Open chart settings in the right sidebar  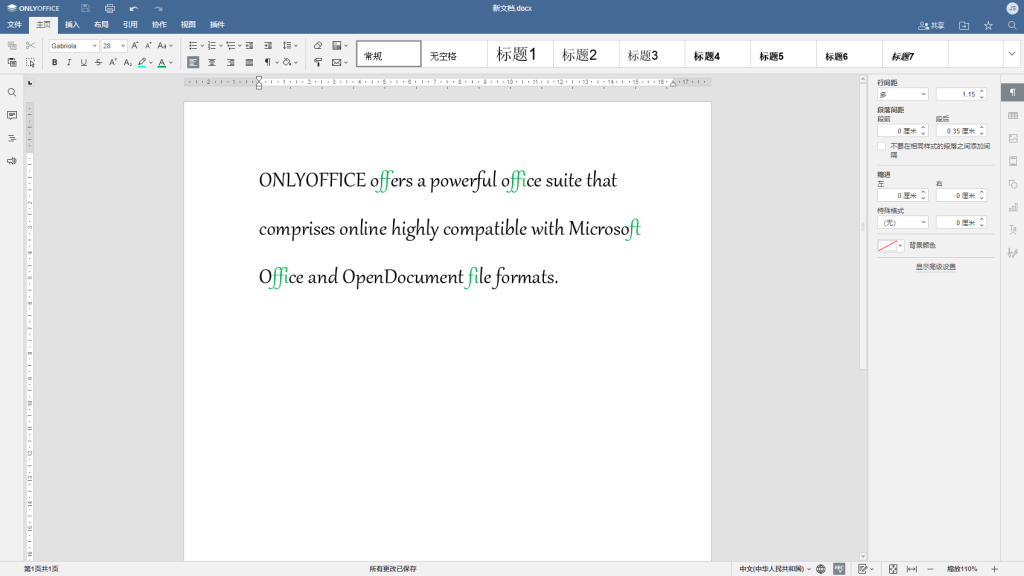pyautogui.click(x=1013, y=208)
